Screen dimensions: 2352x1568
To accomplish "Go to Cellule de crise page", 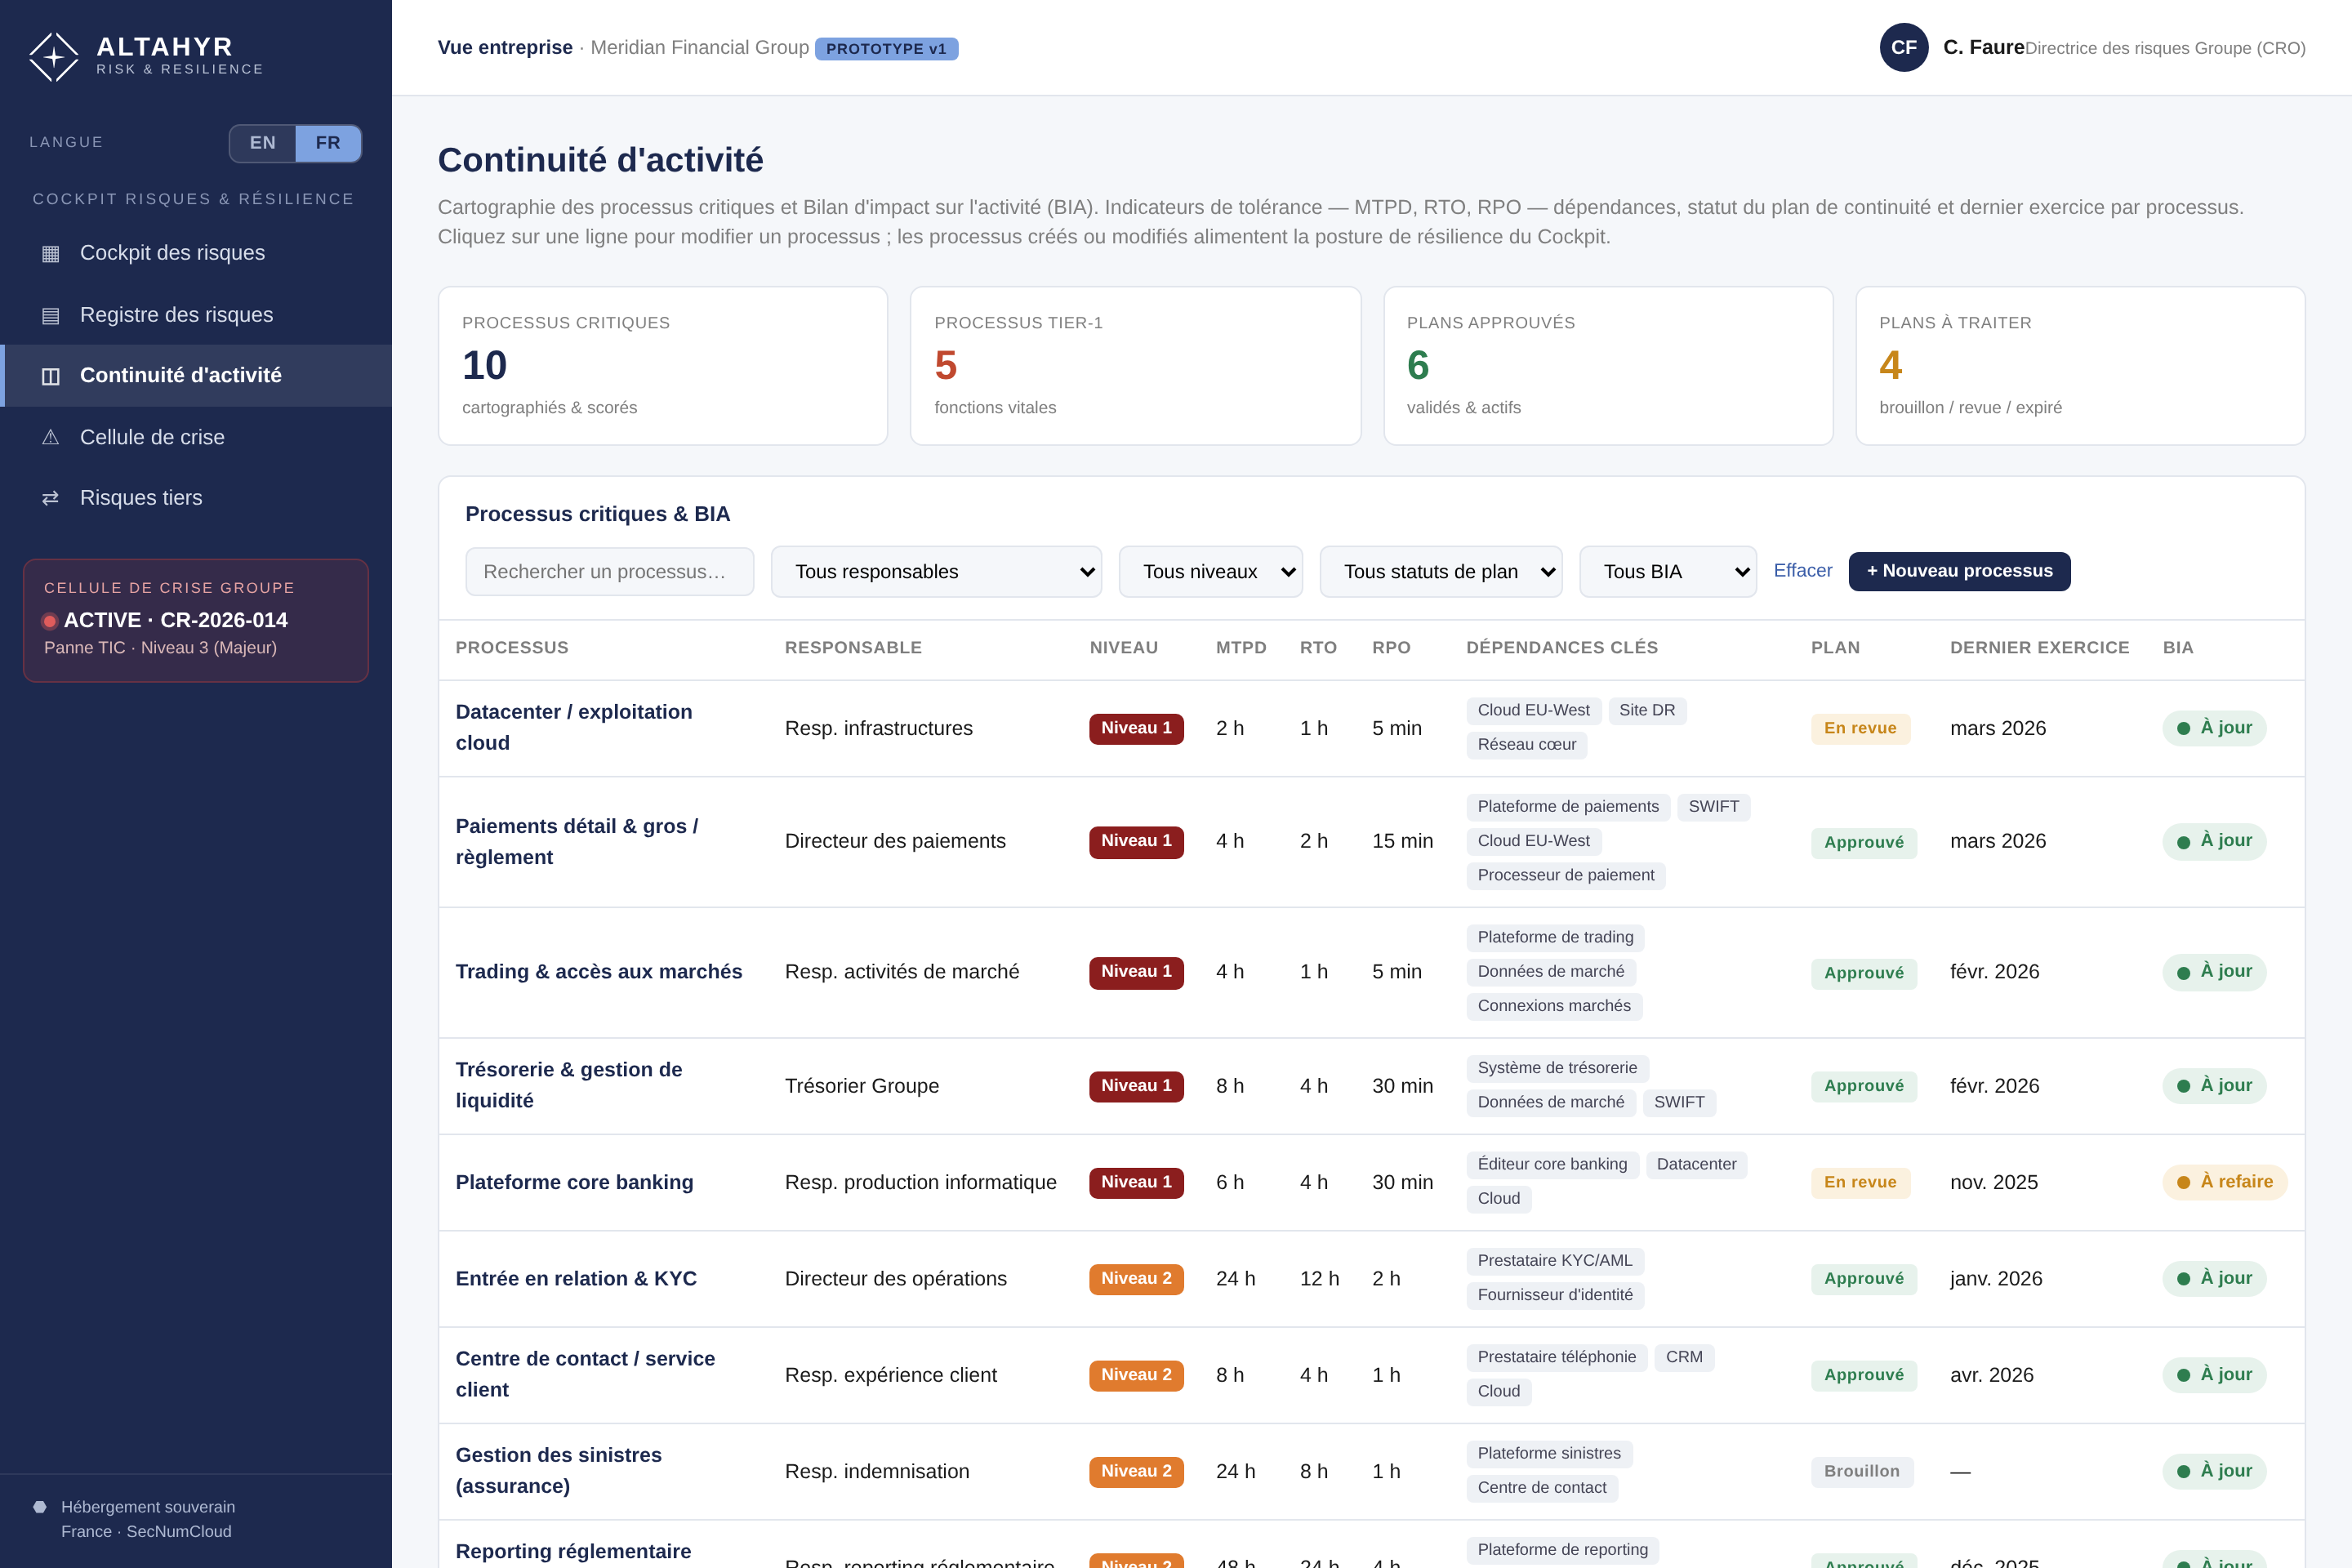I will tap(196, 437).
